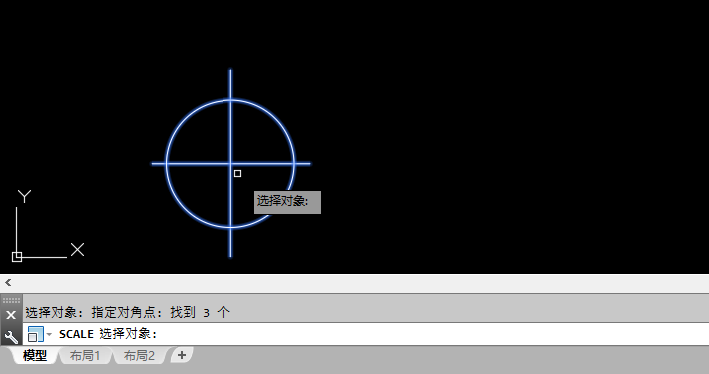Switch to the 模型 tab
The height and width of the screenshot is (374, 709).
(x=34, y=355)
